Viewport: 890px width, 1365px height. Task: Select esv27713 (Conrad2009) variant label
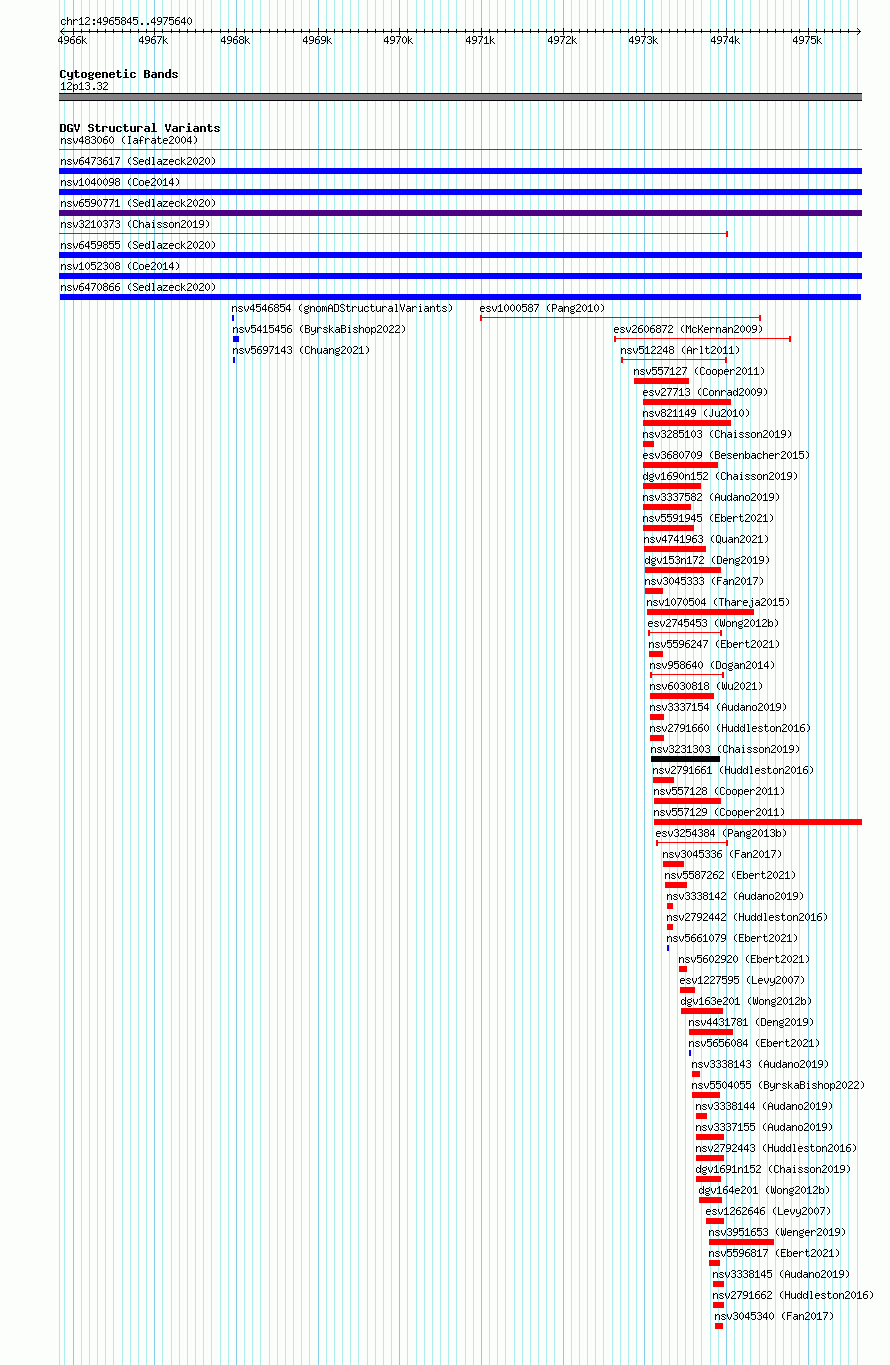click(x=705, y=392)
